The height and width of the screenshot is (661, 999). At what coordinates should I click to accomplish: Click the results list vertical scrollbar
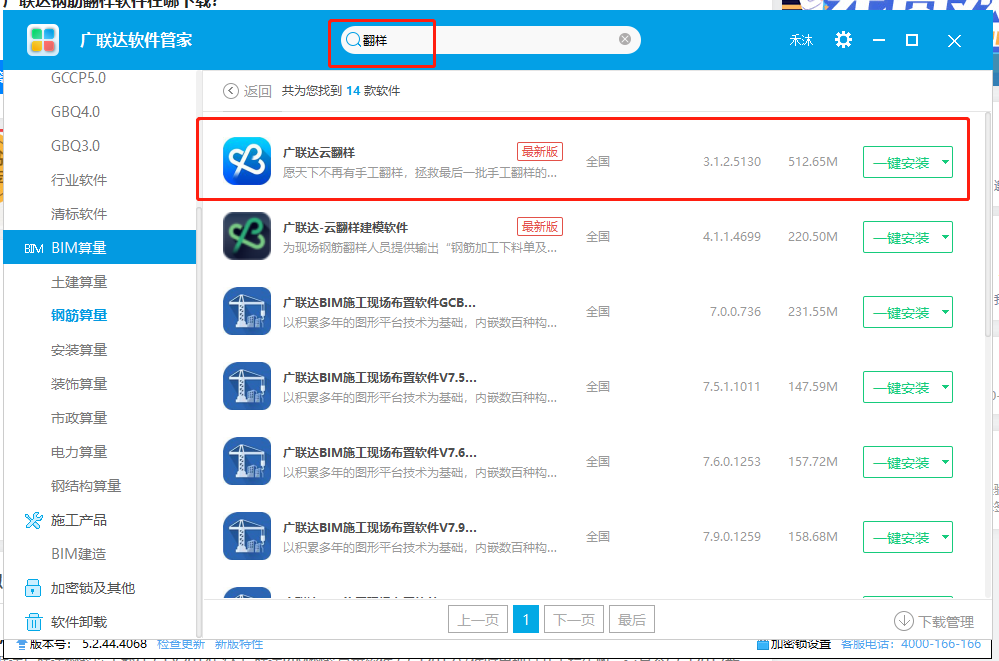tap(988, 223)
